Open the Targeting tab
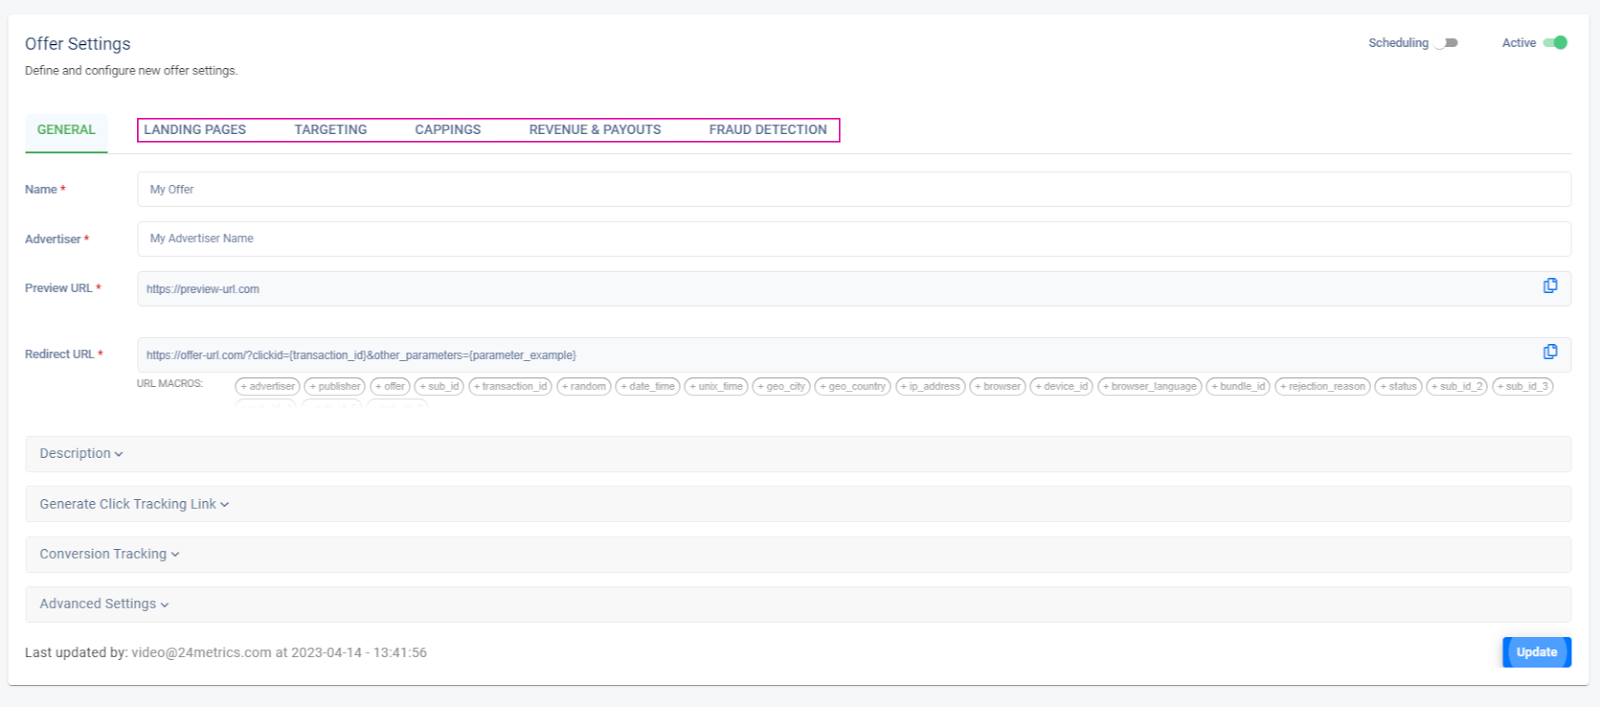1600x707 pixels. pos(331,130)
